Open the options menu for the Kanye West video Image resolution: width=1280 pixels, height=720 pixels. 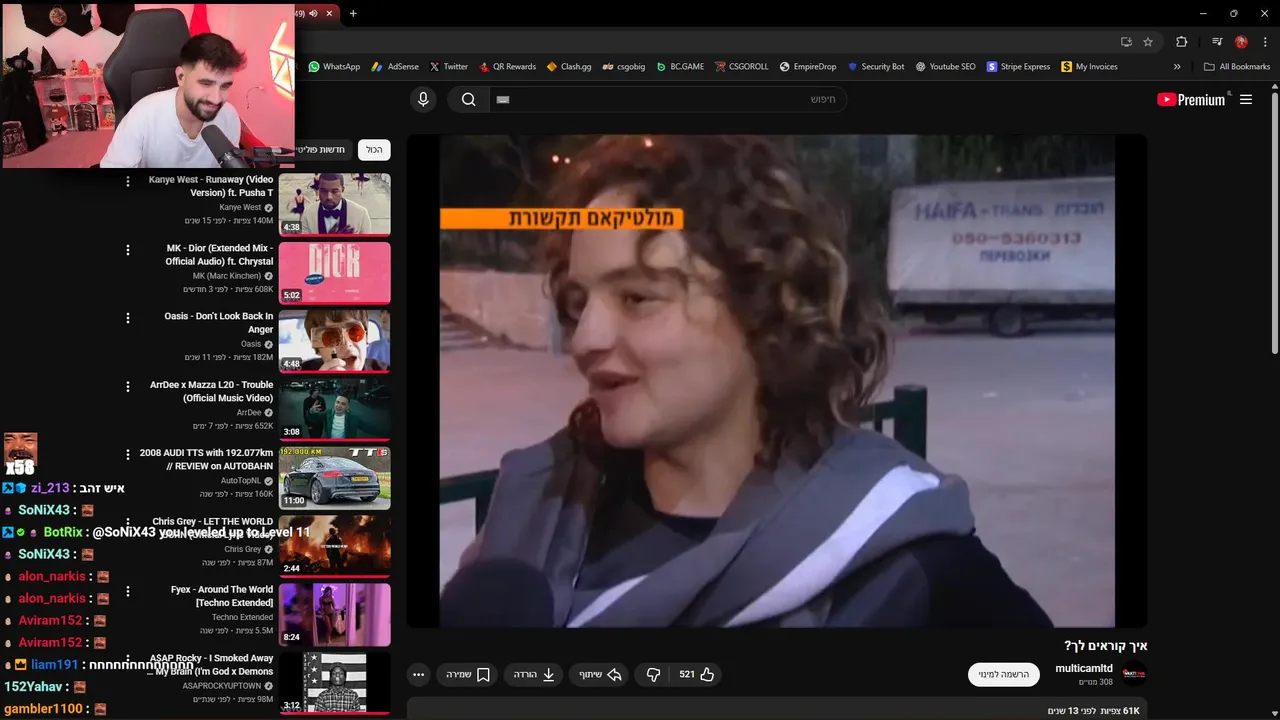pyautogui.click(x=127, y=181)
